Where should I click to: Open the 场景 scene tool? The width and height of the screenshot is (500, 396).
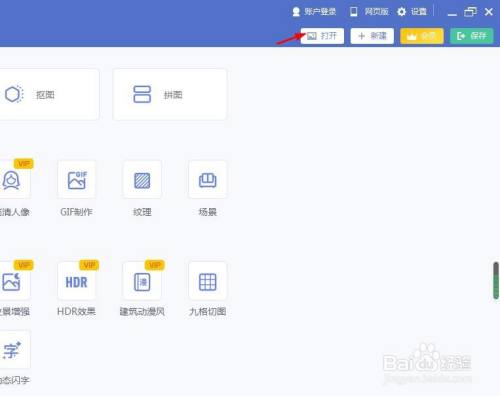click(208, 180)
